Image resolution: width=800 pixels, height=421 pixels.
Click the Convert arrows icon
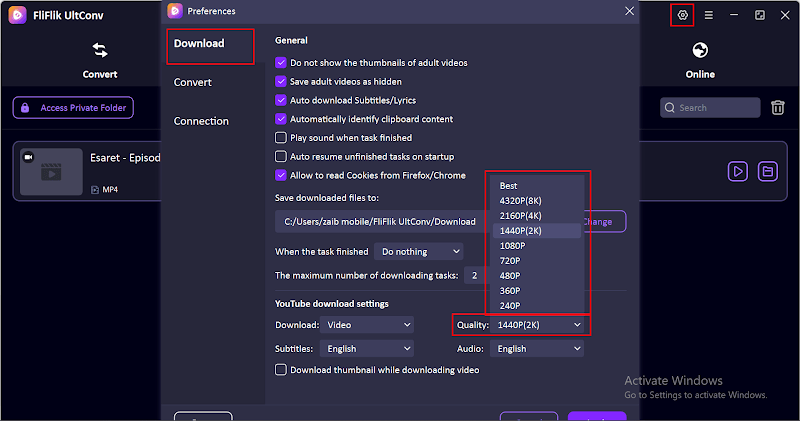coord(100,50)
